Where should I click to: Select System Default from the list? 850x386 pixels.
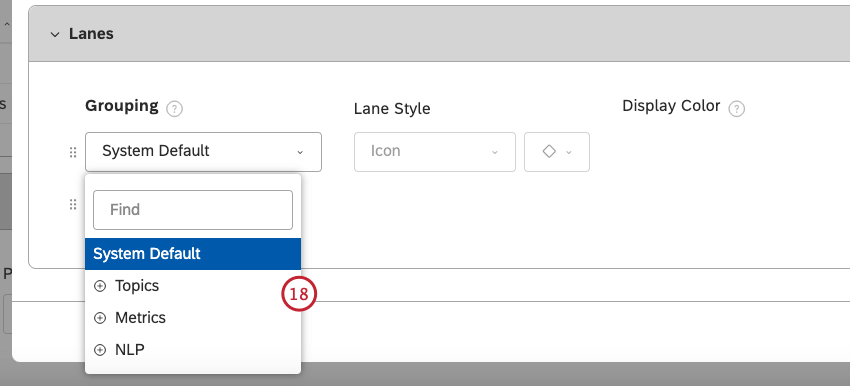pyautogui.click(x=193, y=254)
